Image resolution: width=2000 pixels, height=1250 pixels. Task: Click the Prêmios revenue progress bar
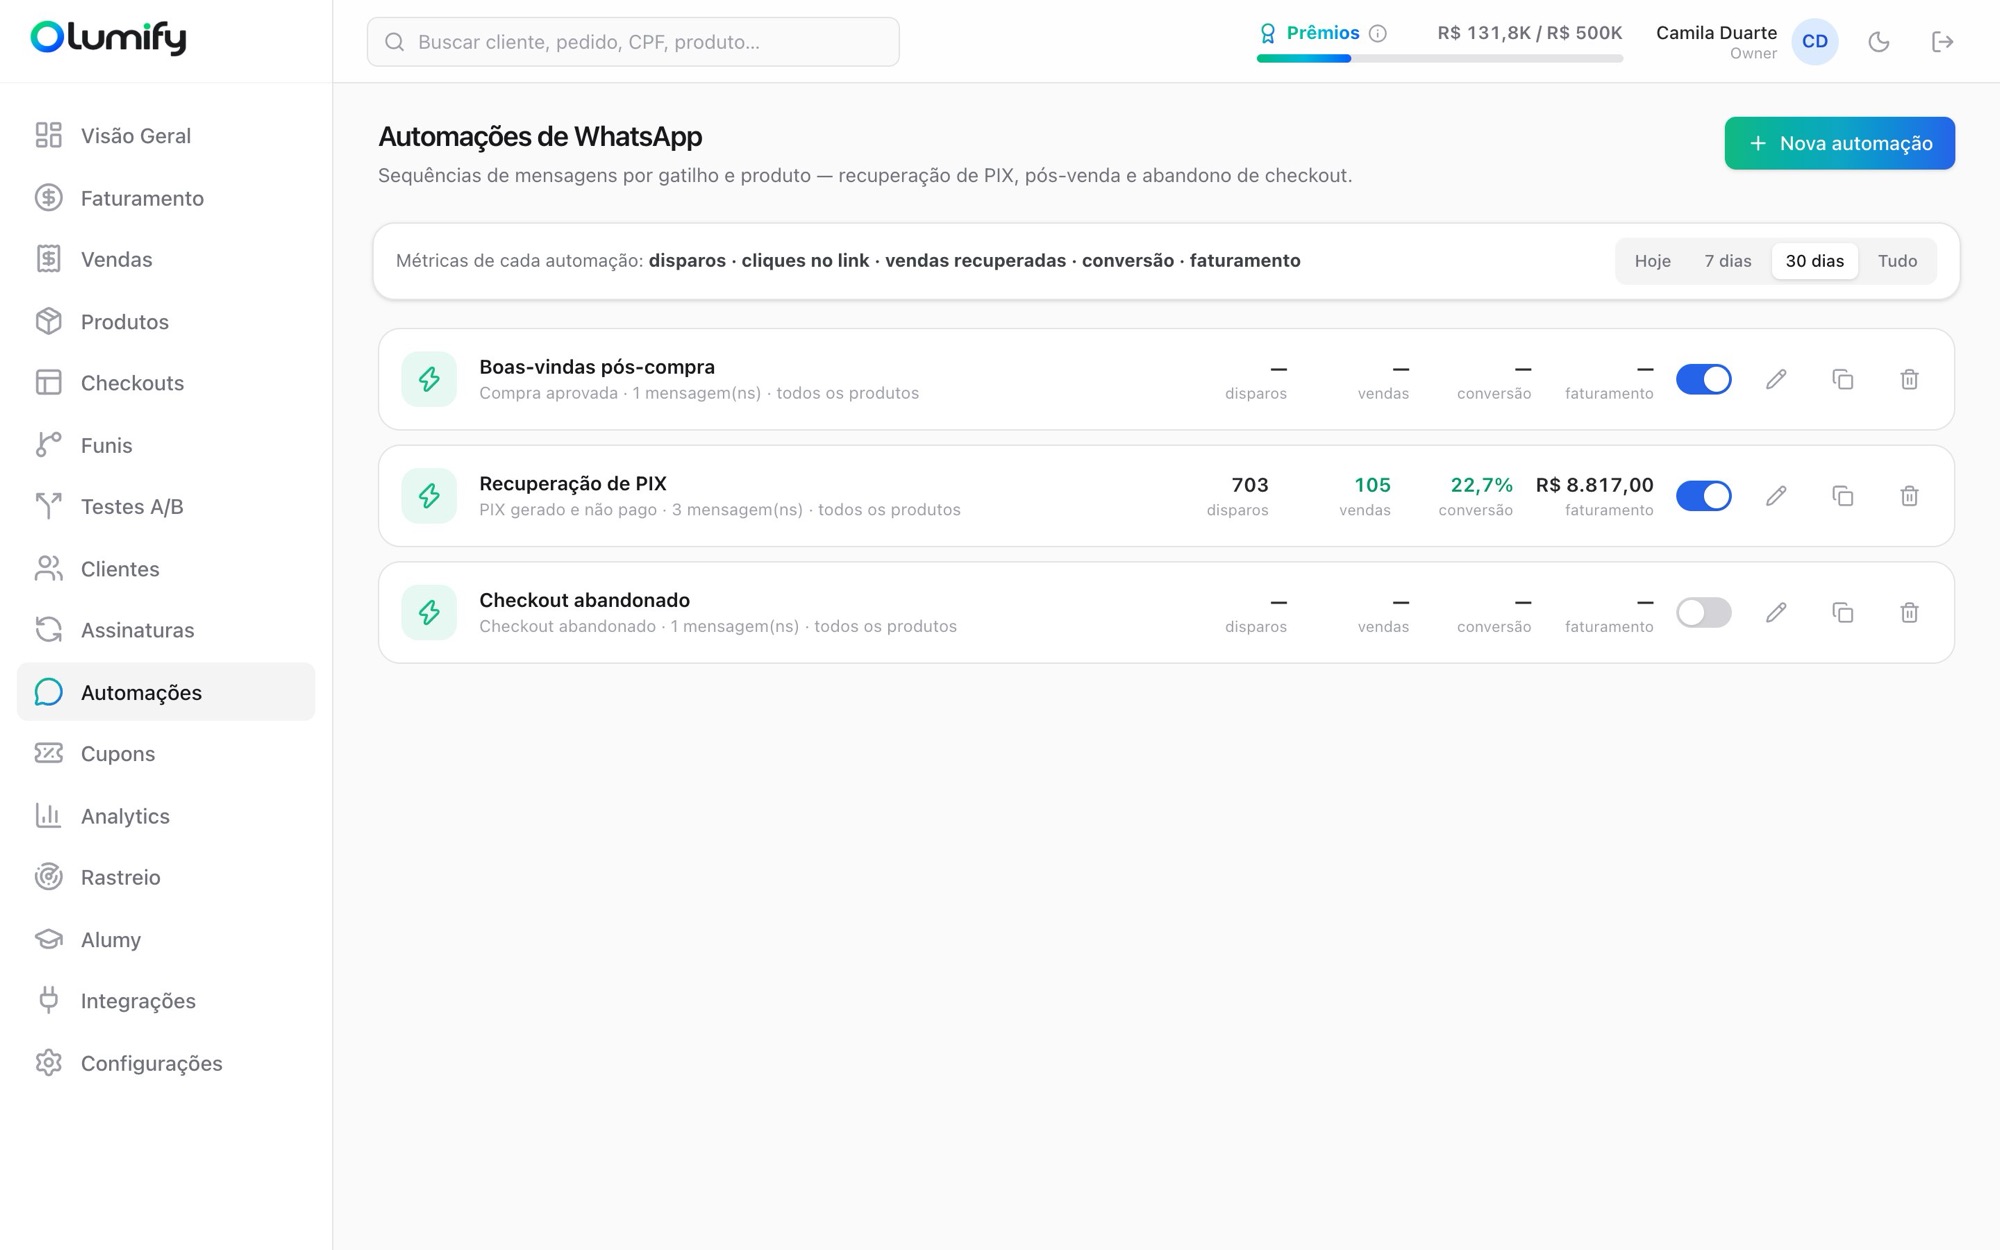(1439, 59)
